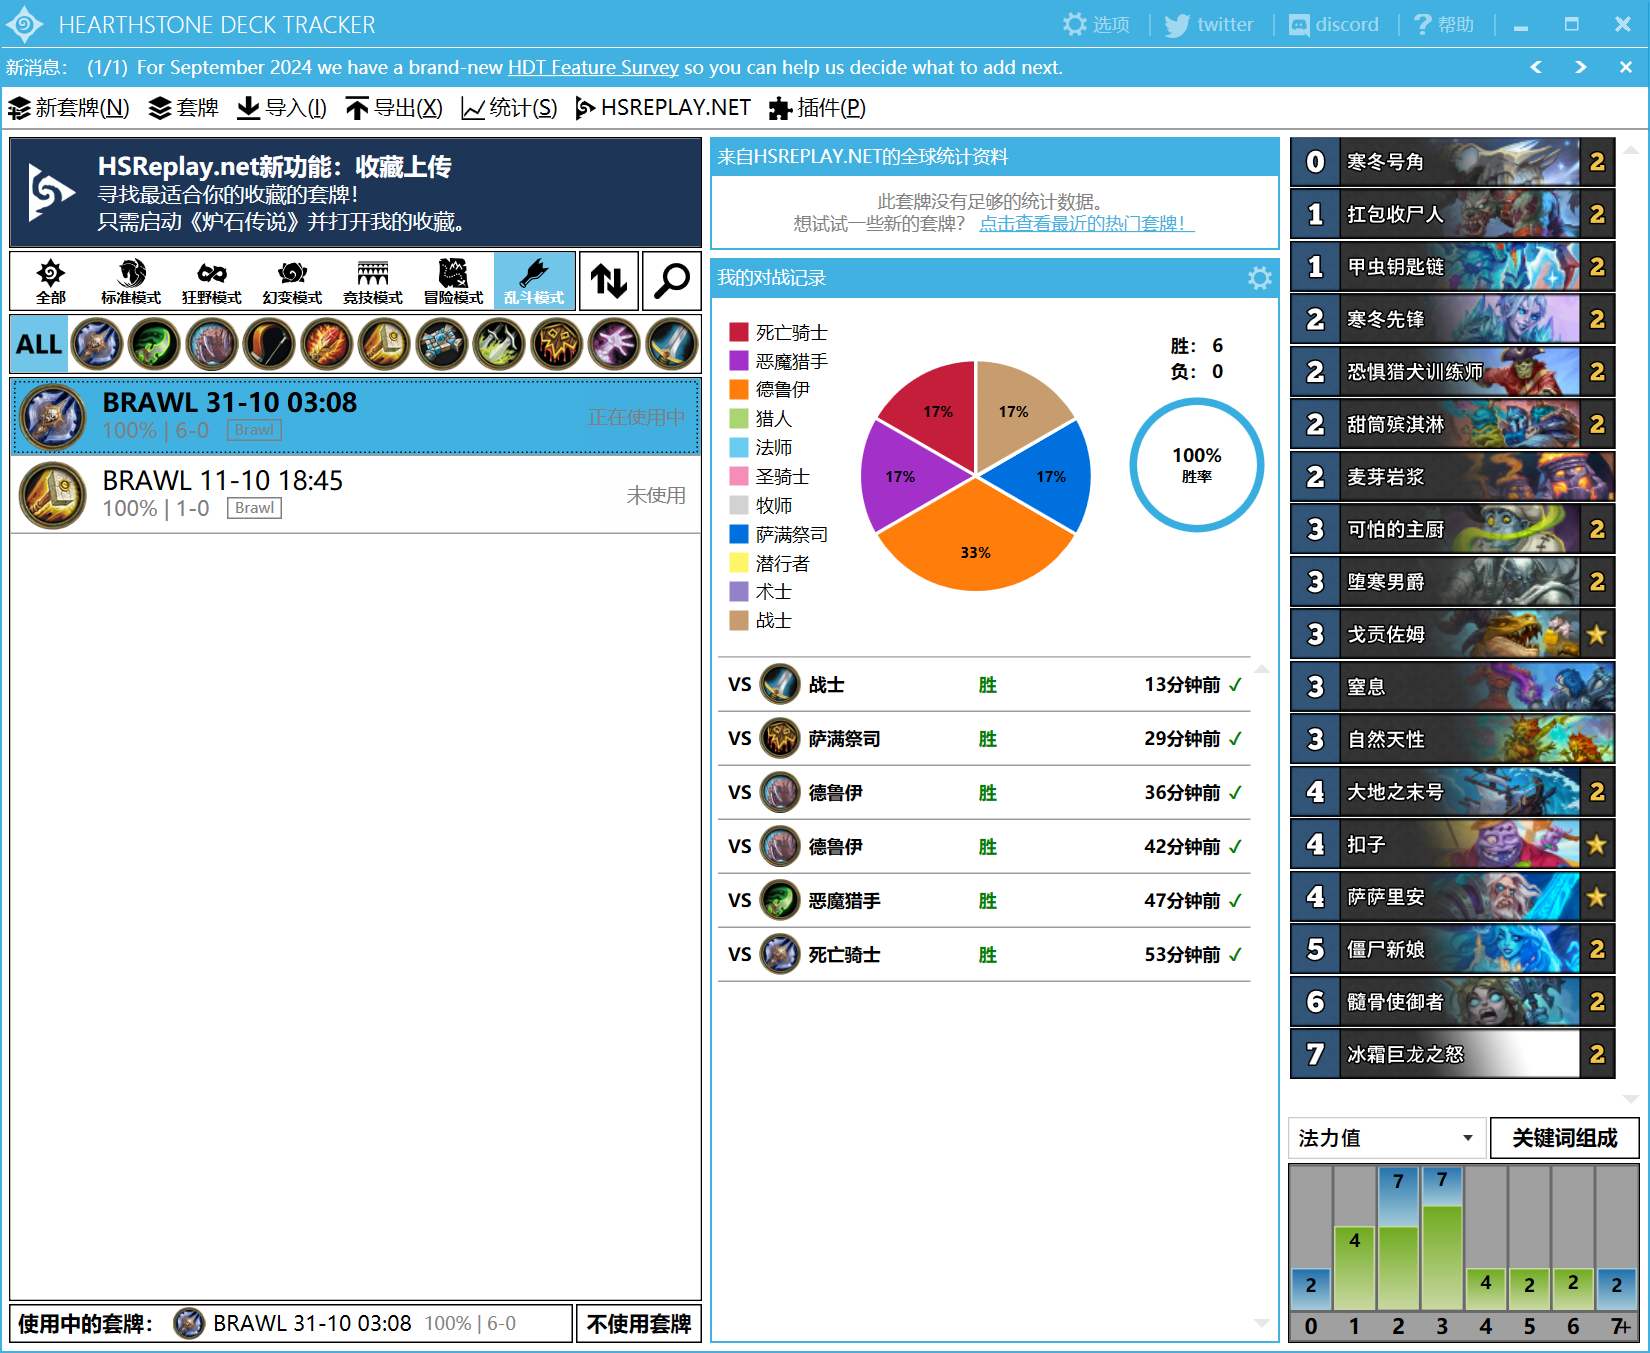Open deck search with the magnifier icon
Screen dimensions: 1650x1353
[671, 281]
